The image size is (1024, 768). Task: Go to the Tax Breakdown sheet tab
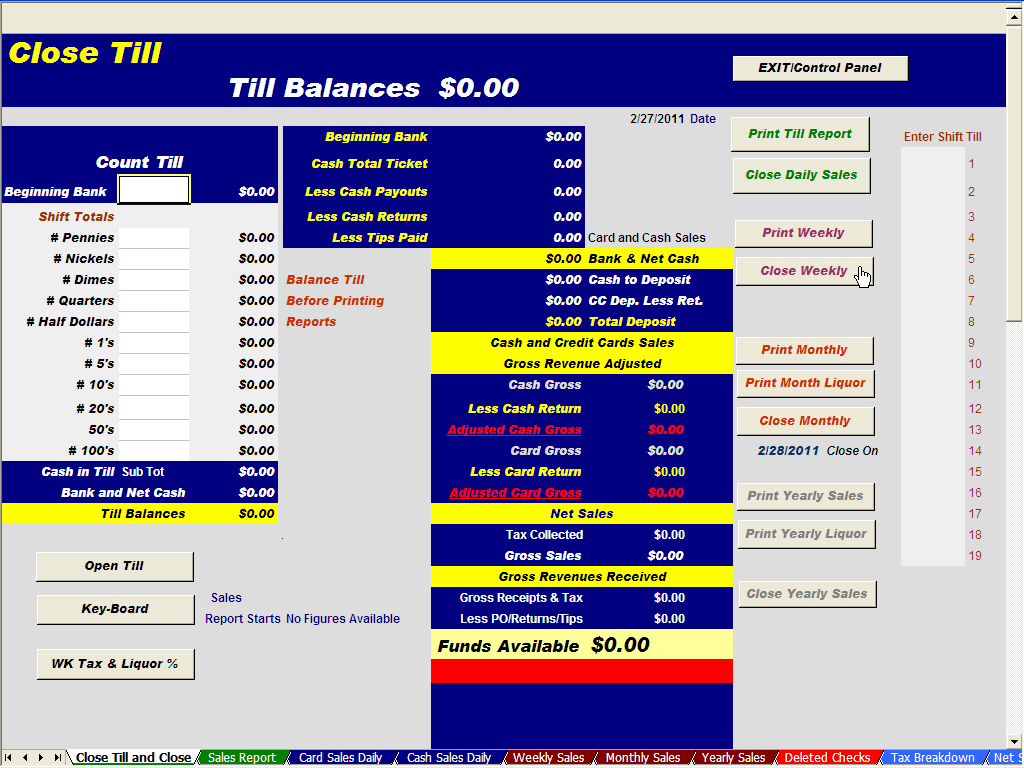[932, 758]
